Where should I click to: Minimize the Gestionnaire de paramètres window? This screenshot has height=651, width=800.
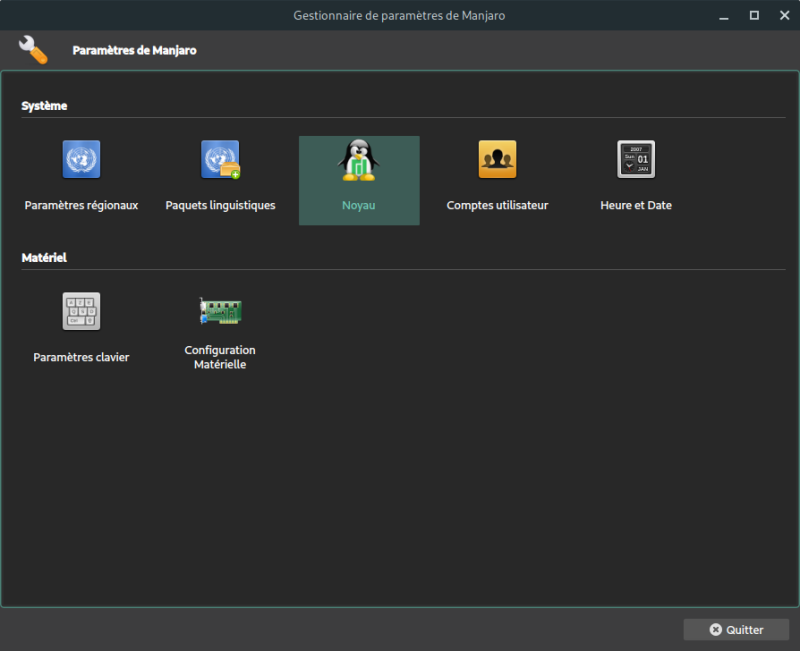(x=723, y=16)
